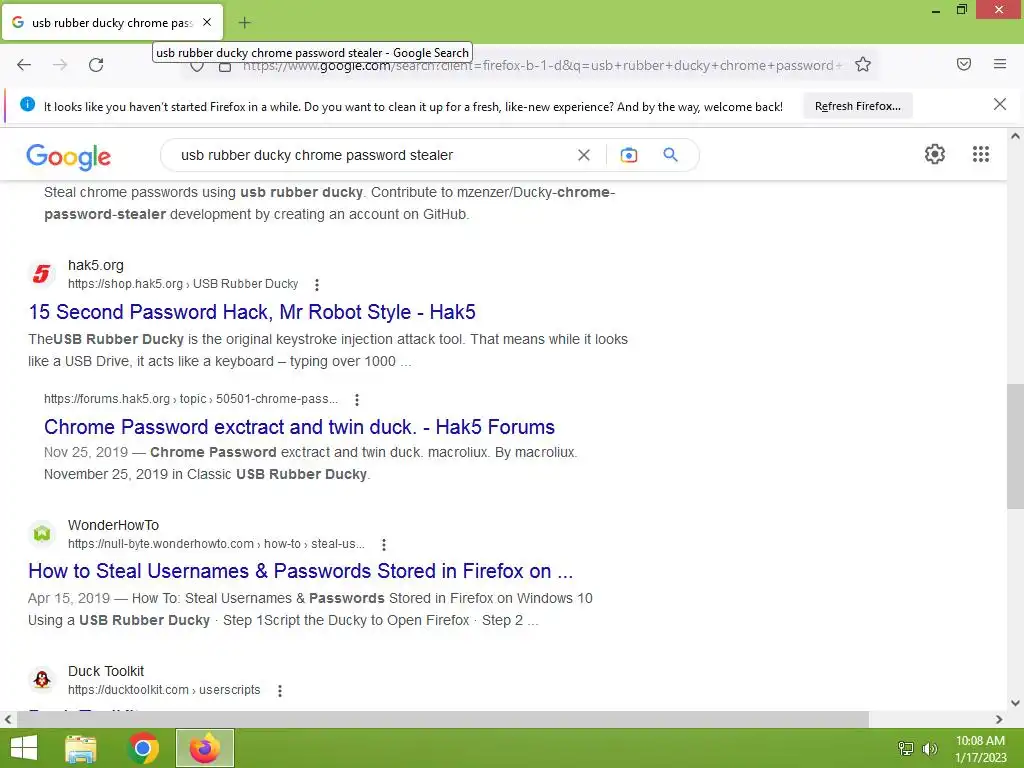Click the scroll left arrow

pos(8,719)
